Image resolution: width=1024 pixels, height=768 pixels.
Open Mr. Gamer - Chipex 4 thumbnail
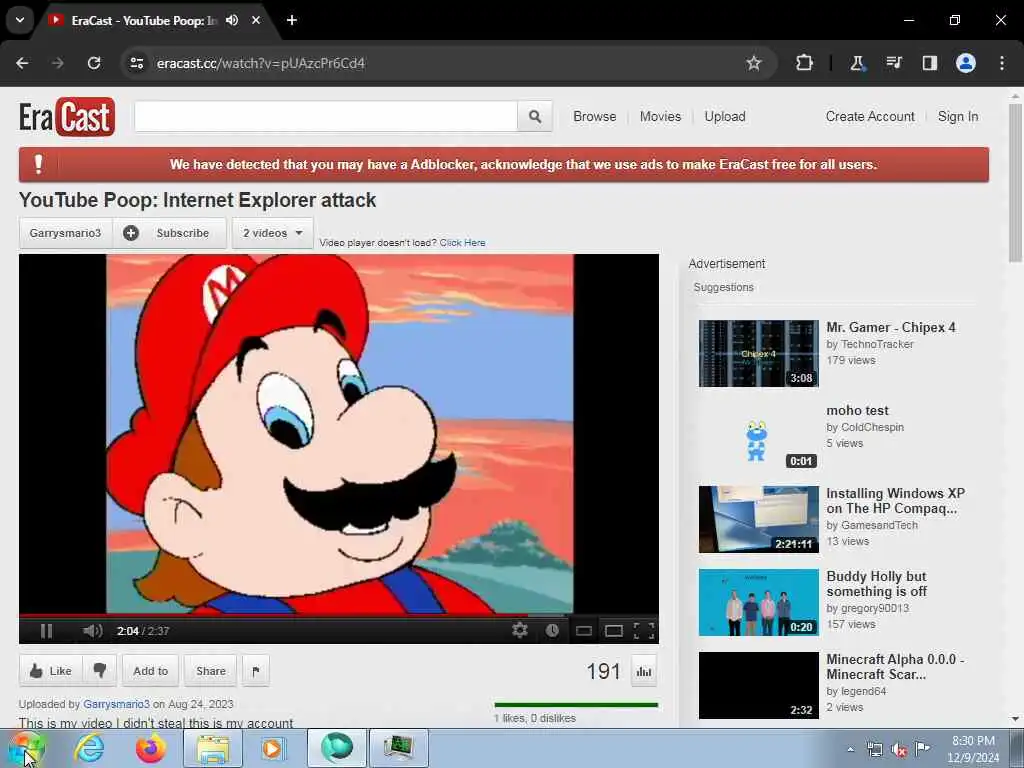click(x=758, y=353)
